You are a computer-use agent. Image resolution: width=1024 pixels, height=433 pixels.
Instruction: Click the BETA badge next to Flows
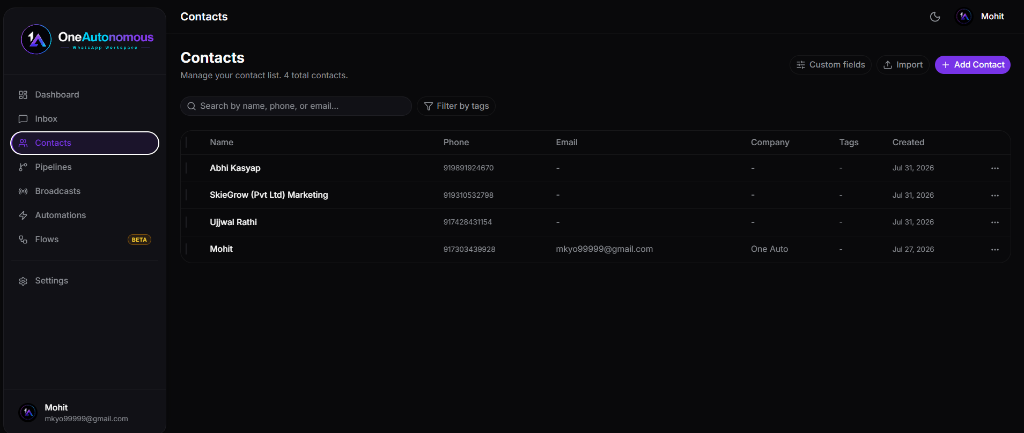coord(139,240)
